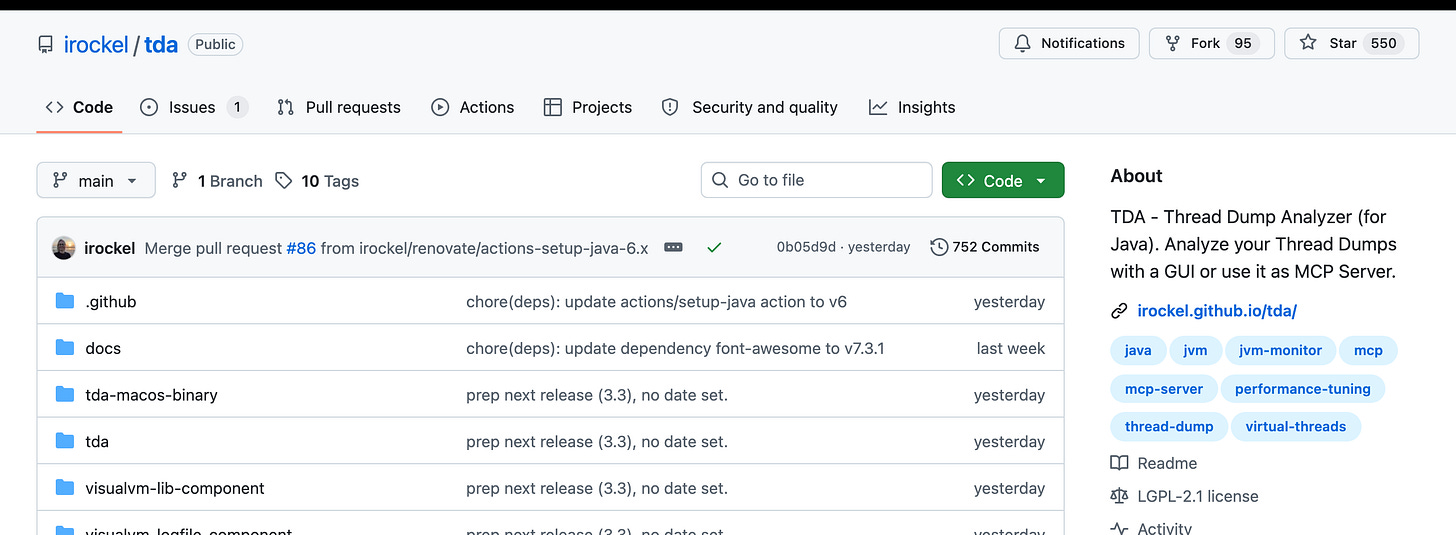Open the Insights tab
Screen dimensions: 1456x535
(x=912, y=107)
